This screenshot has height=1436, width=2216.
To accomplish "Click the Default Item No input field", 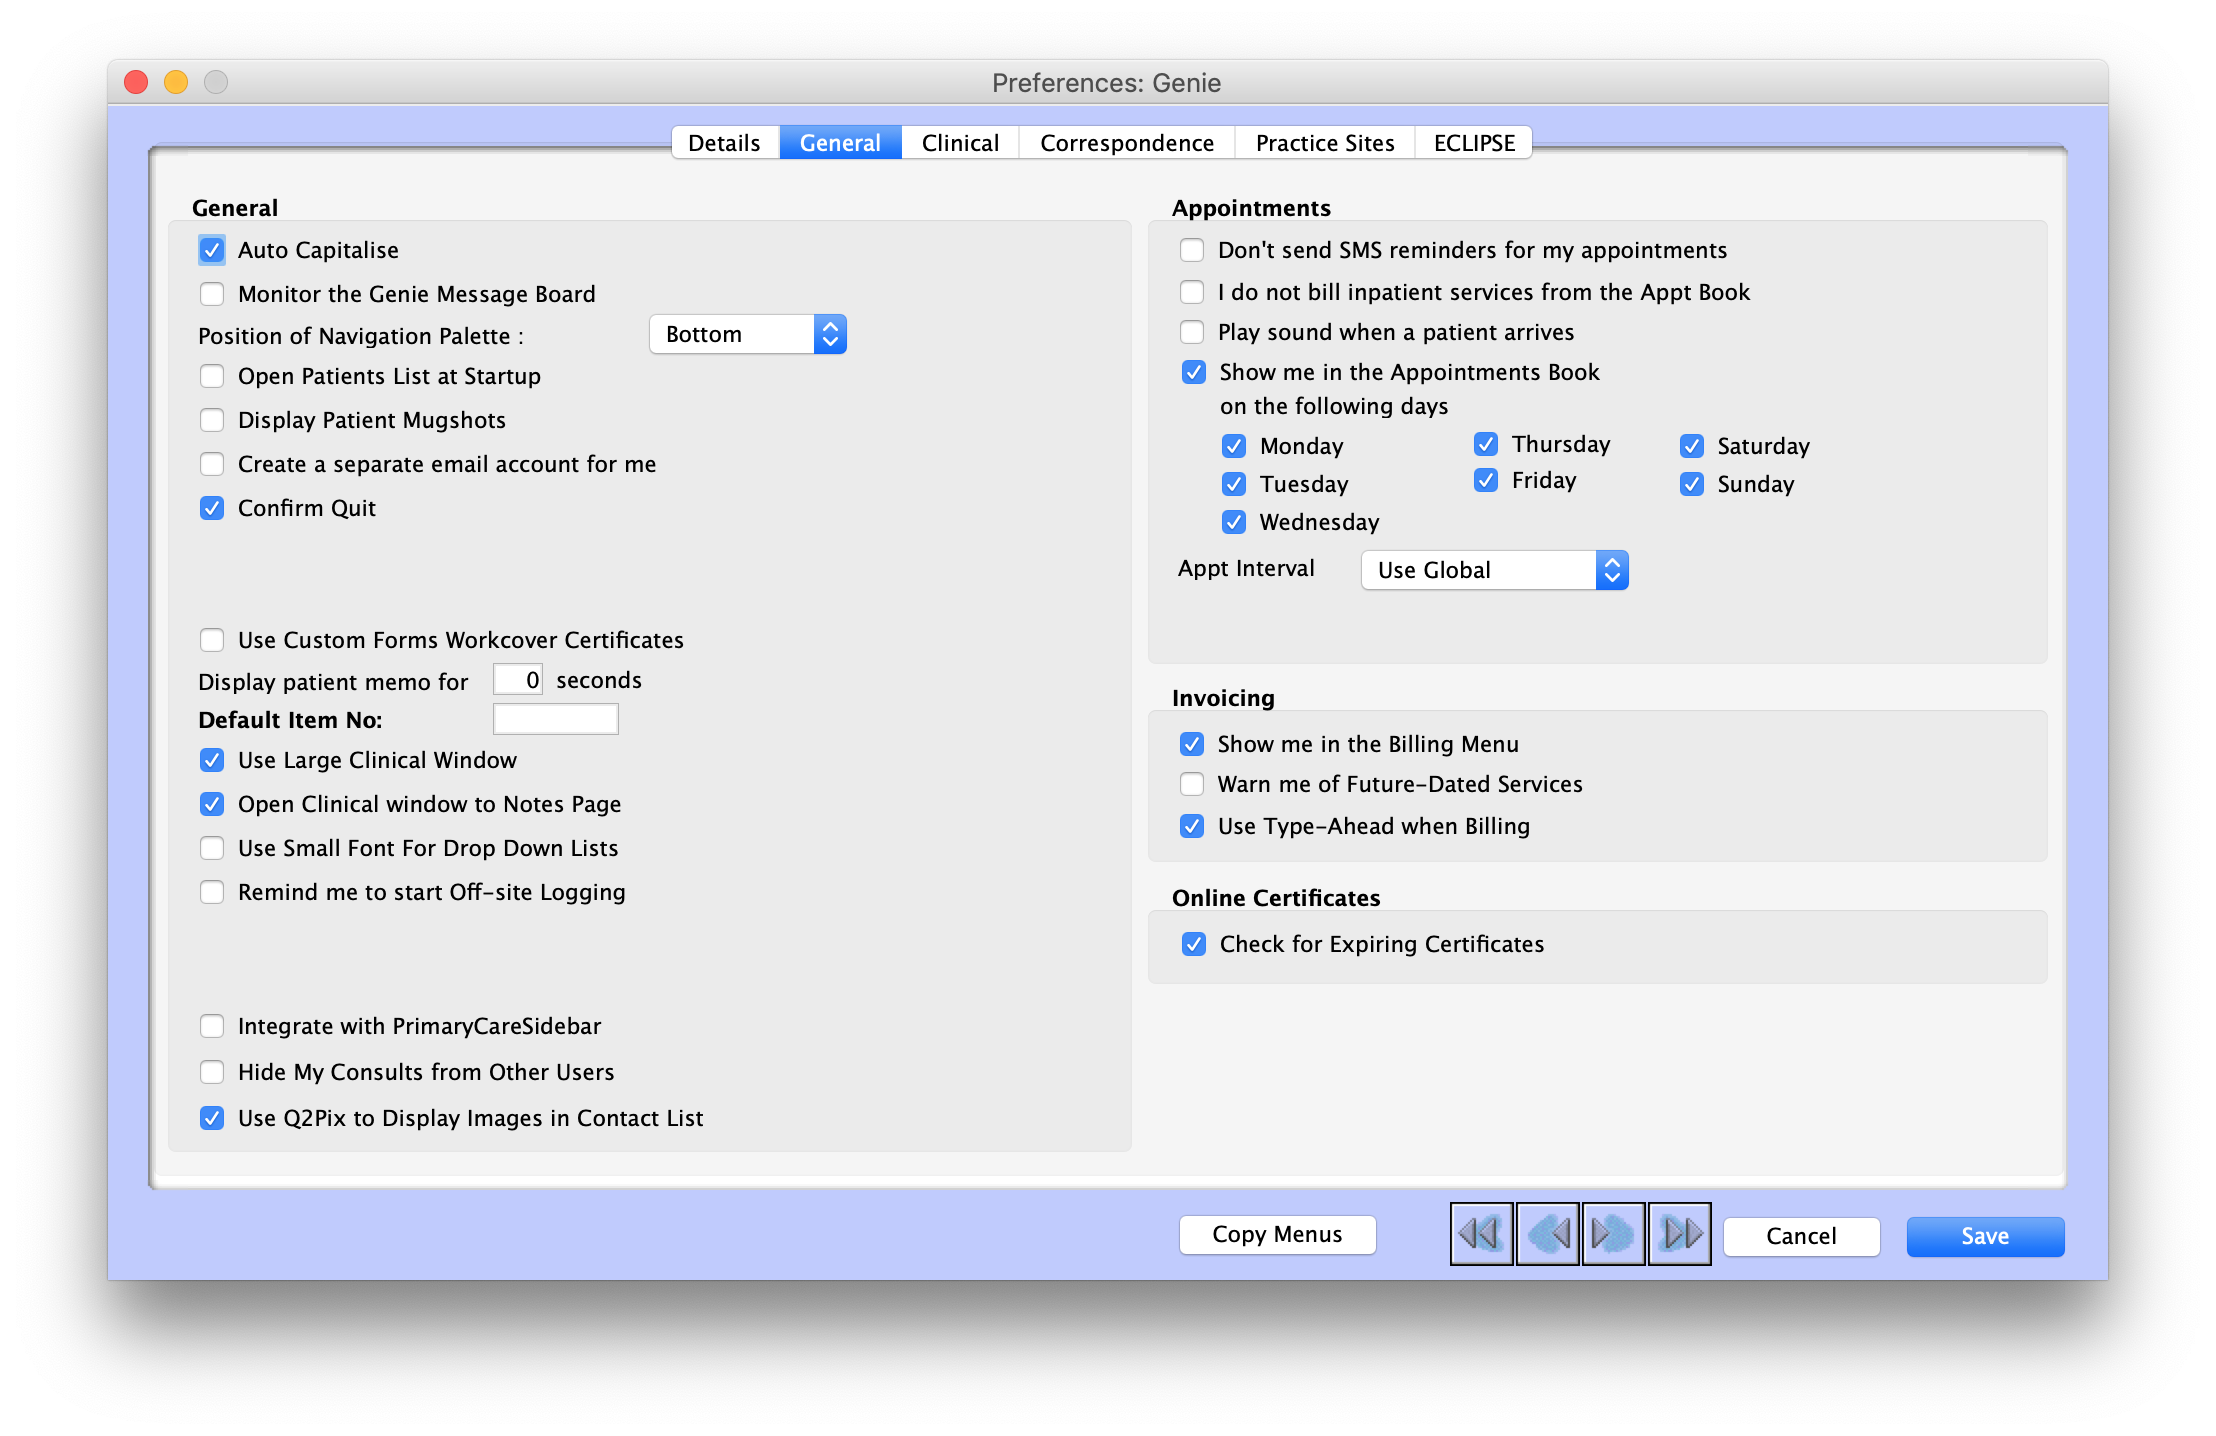I will [x=555, y=718].
